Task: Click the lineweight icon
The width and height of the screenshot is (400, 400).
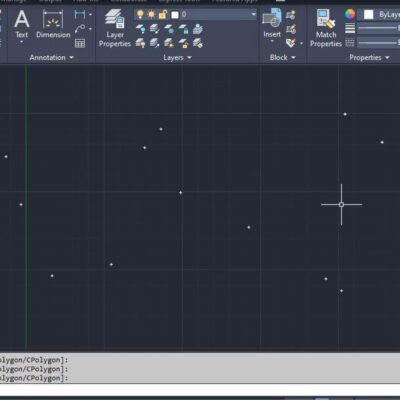Action: pyautogui.click(x=350, y=28)
